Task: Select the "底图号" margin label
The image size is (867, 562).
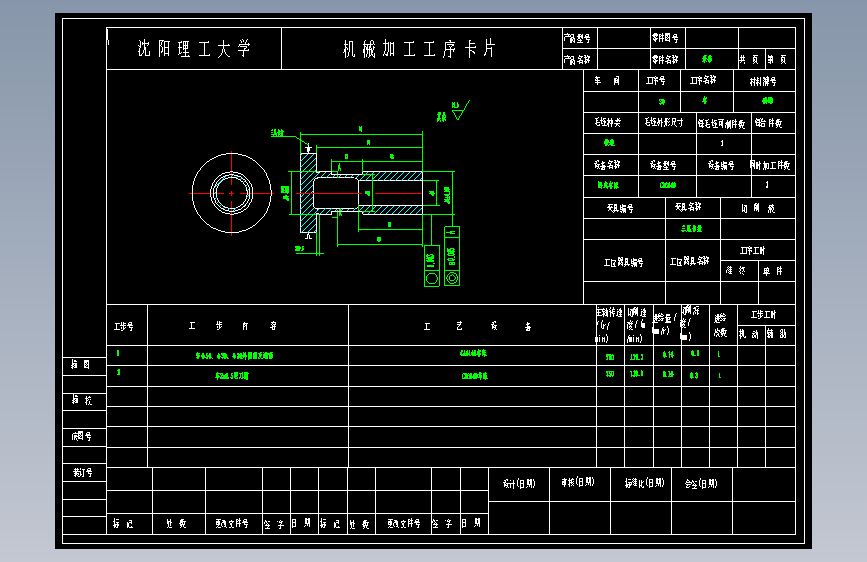Action: [82, 436]
